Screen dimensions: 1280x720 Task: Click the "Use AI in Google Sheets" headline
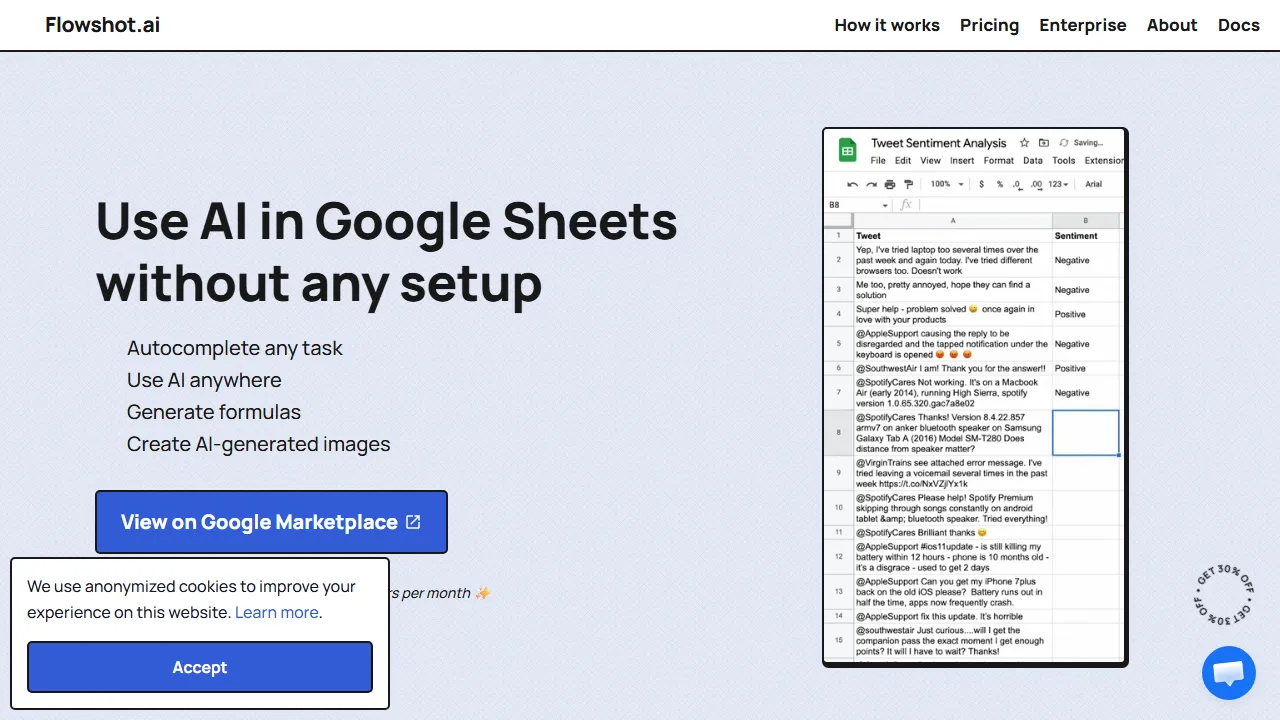click(x=387, y=221)
